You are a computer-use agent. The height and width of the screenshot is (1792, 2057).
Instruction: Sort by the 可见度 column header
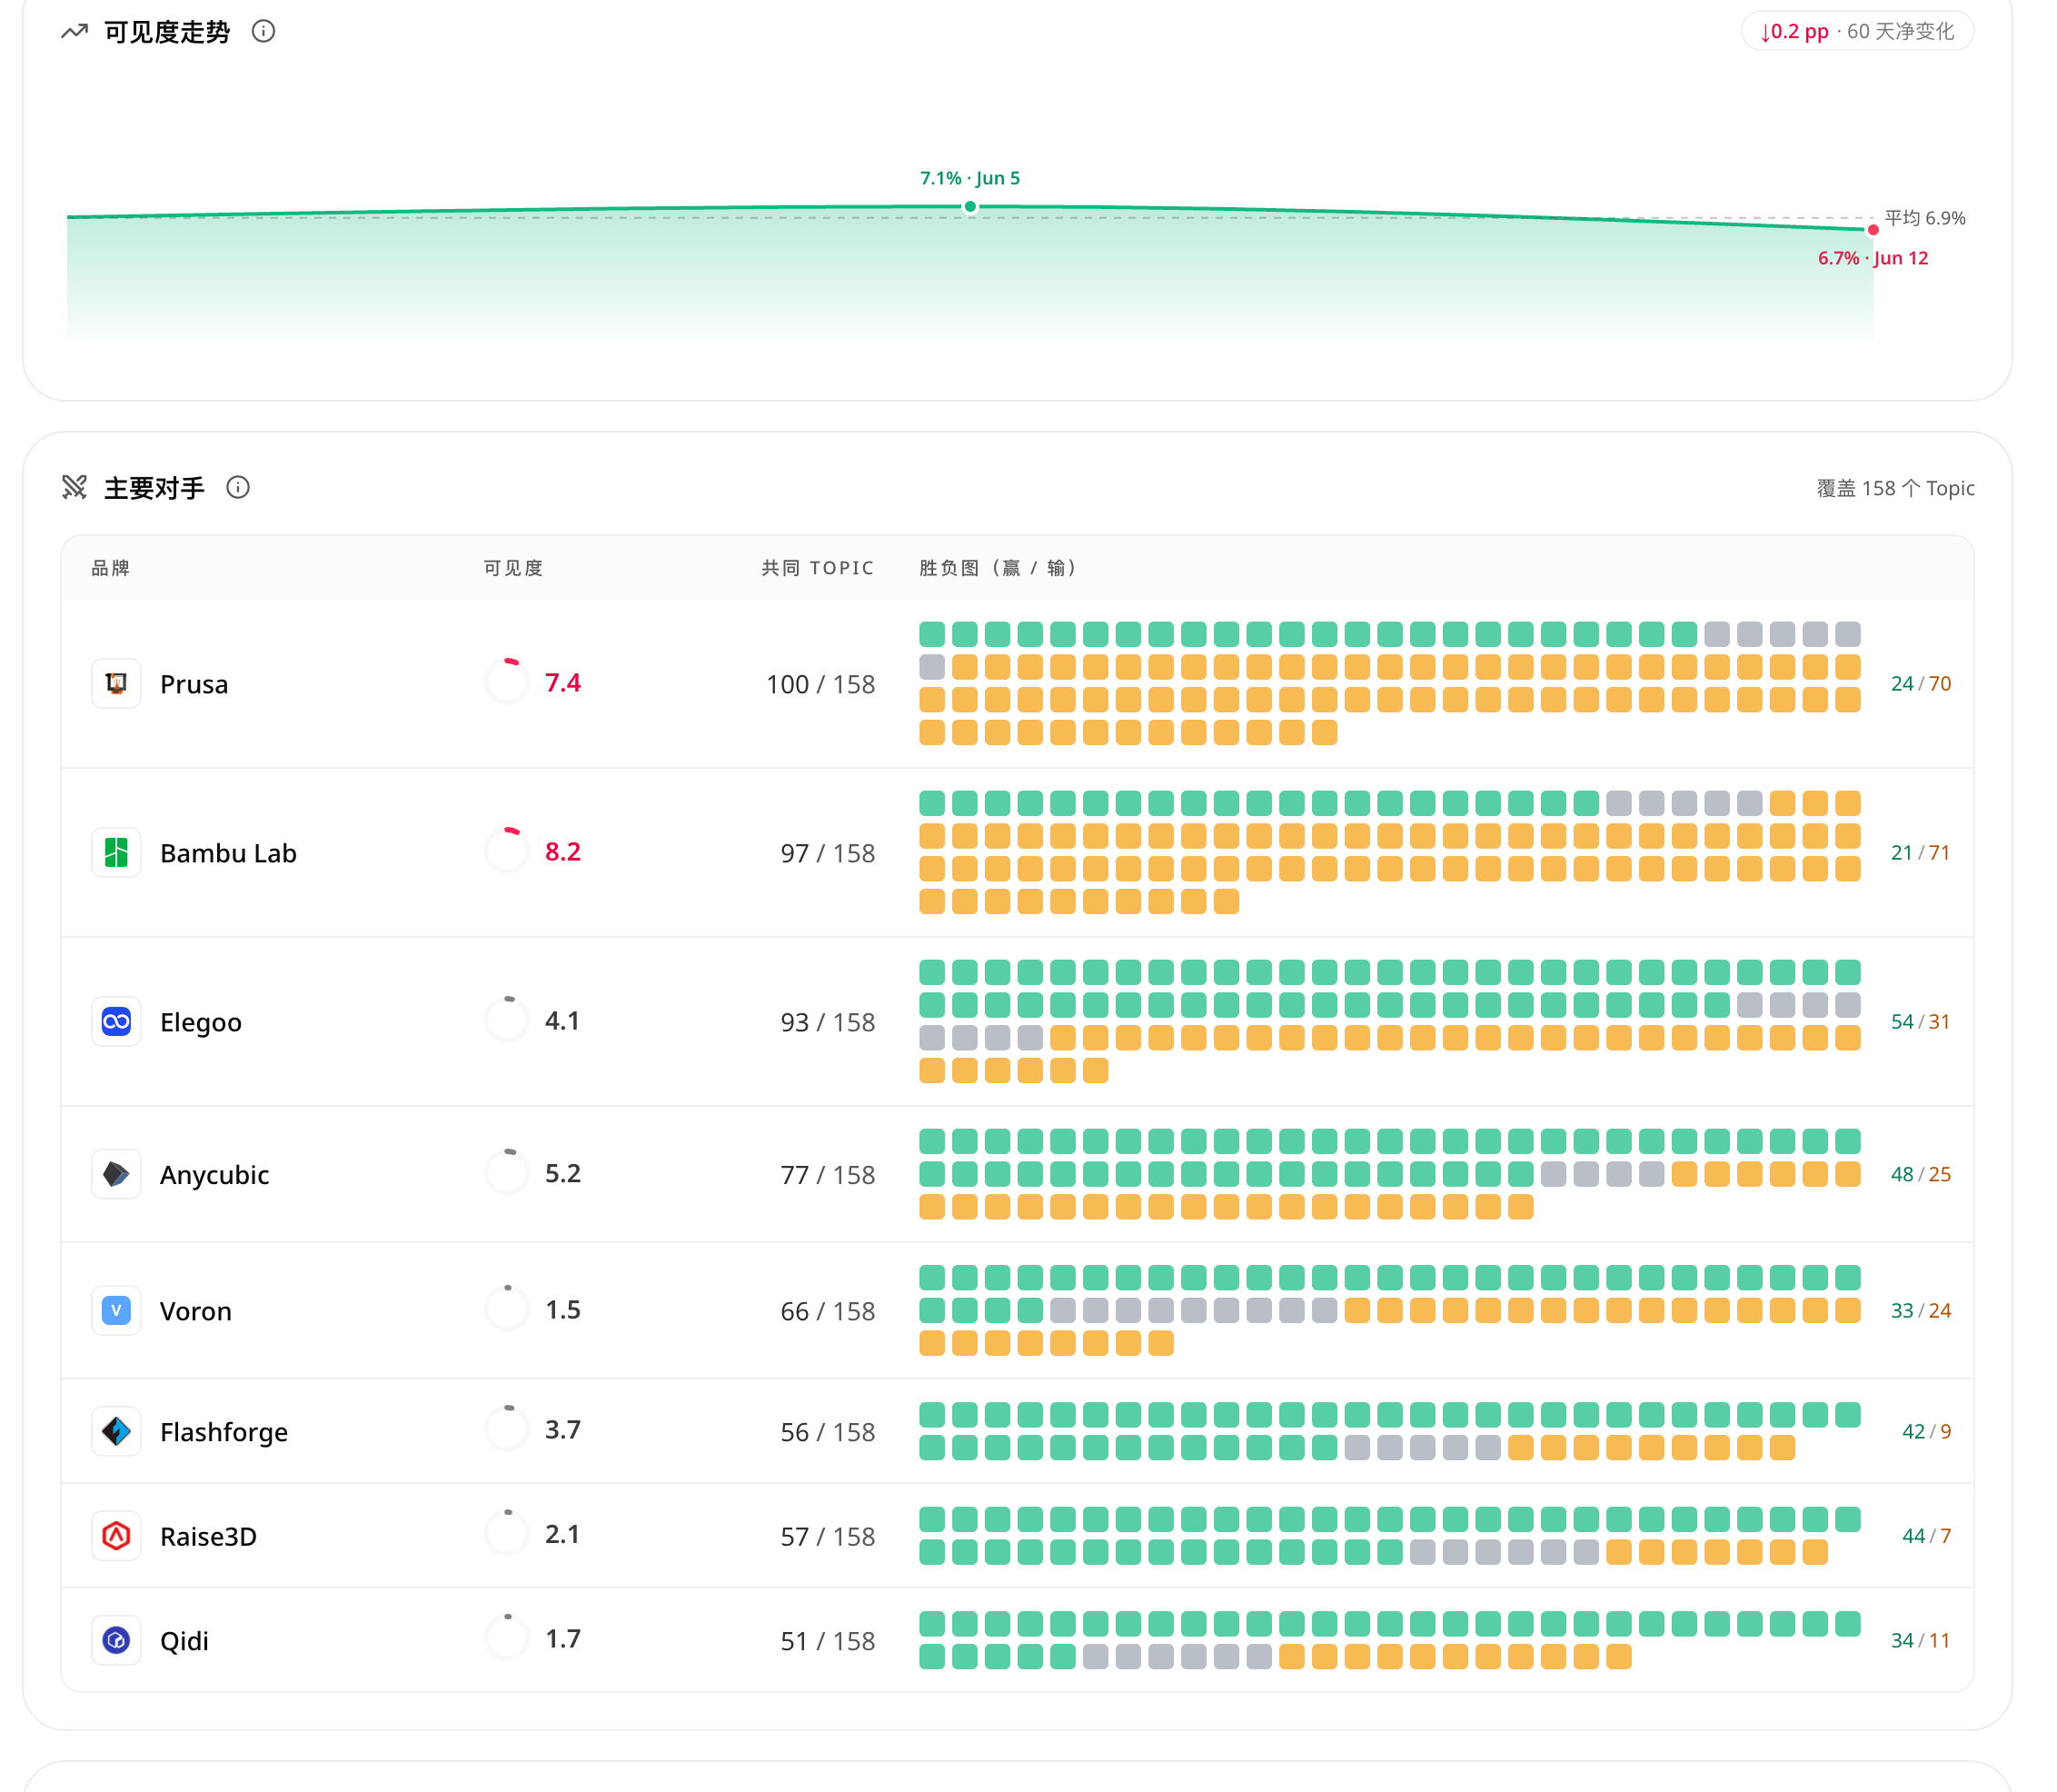(x=514, y=568)
